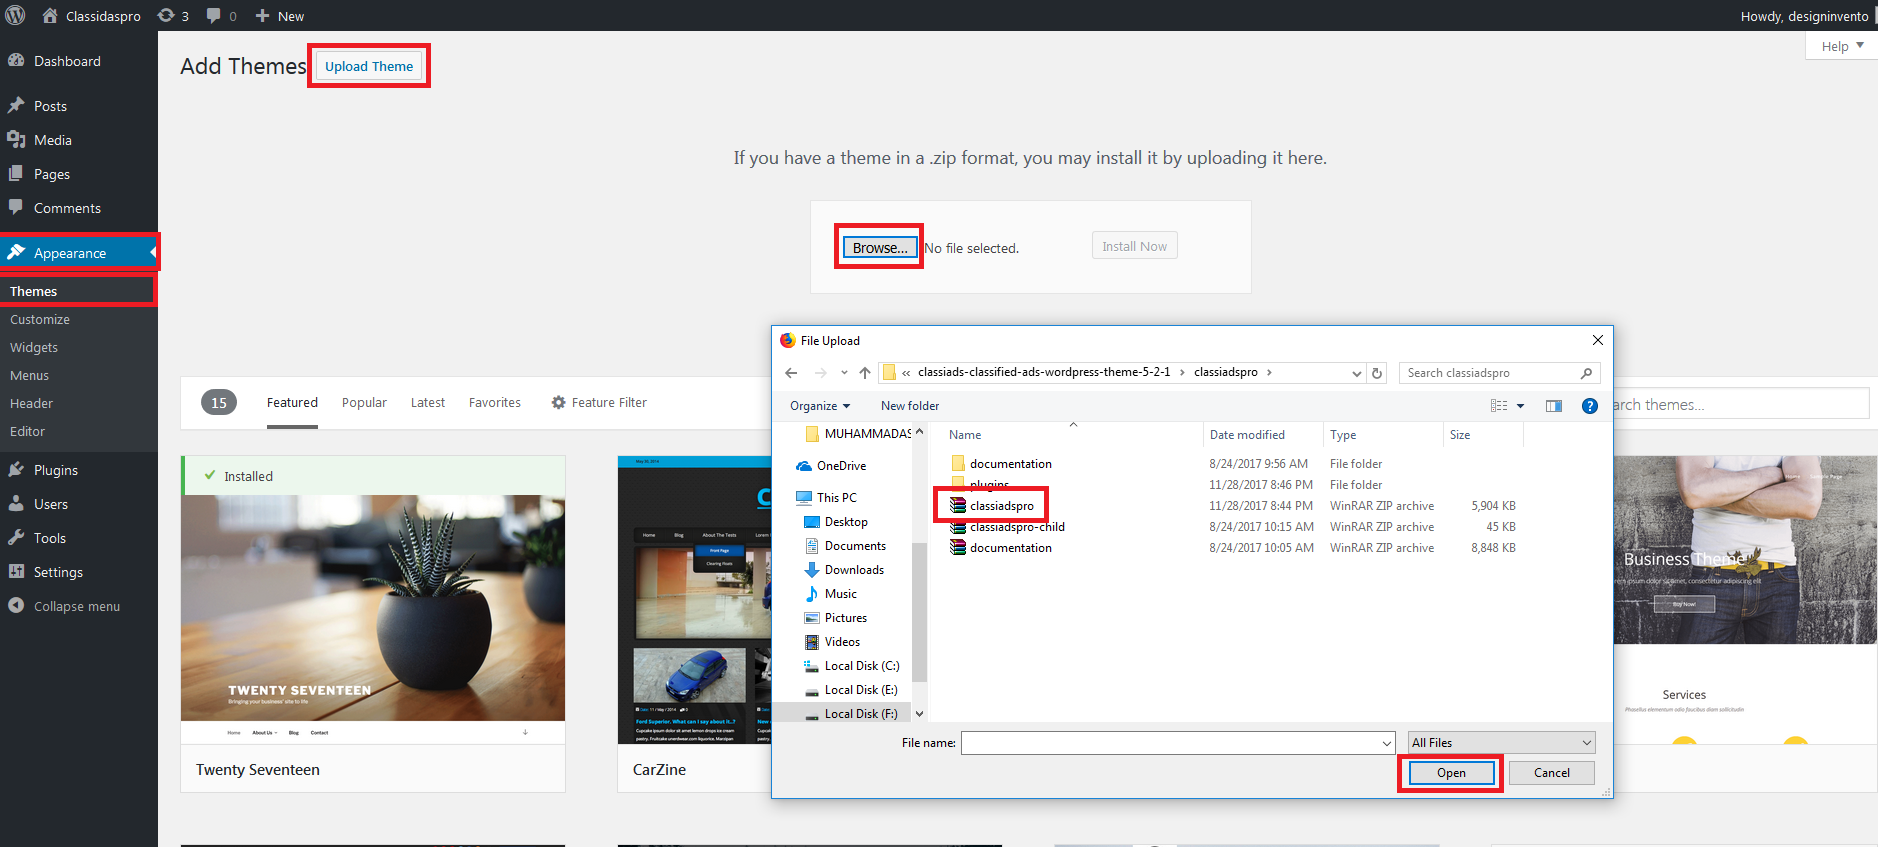Click the Browse... file button

point(880,248)
